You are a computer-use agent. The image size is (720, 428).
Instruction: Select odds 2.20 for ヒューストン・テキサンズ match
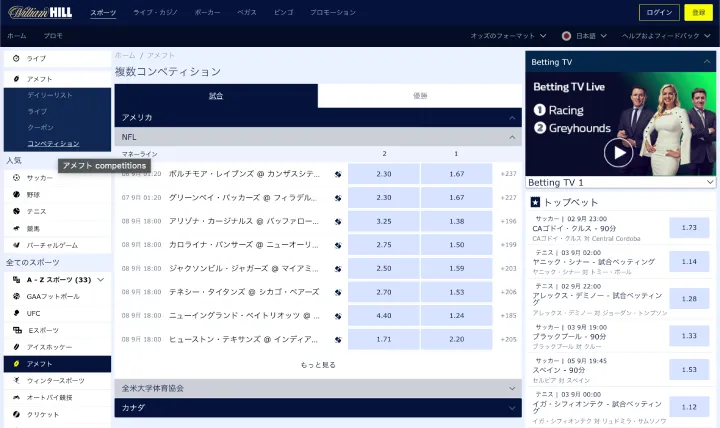(x=456, y=339)
